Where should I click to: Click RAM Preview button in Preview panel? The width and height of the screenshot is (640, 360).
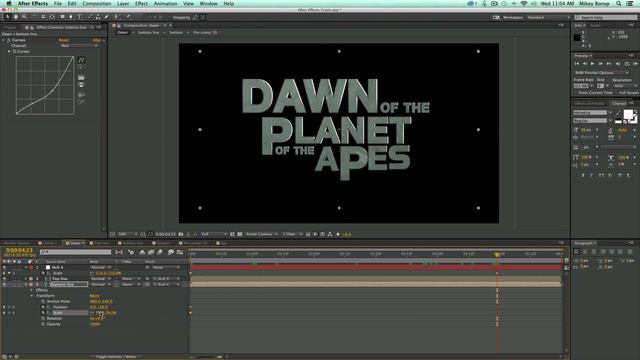point(635,64)
